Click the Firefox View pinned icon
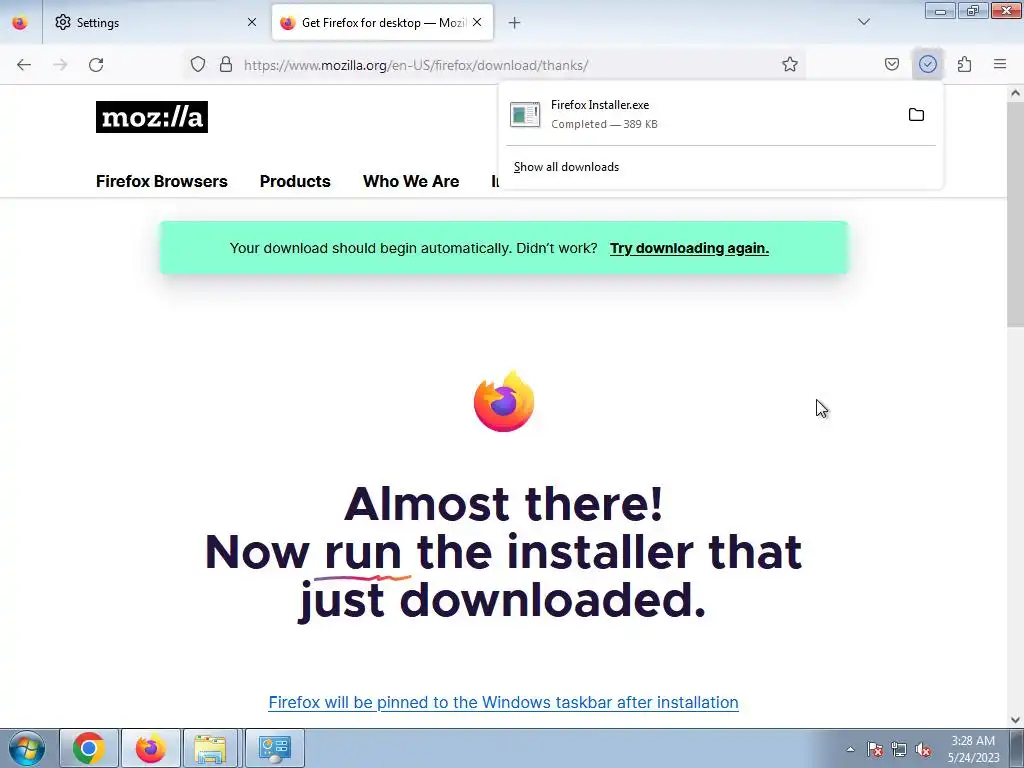The image size is (1024, 768). click(20, 23)
